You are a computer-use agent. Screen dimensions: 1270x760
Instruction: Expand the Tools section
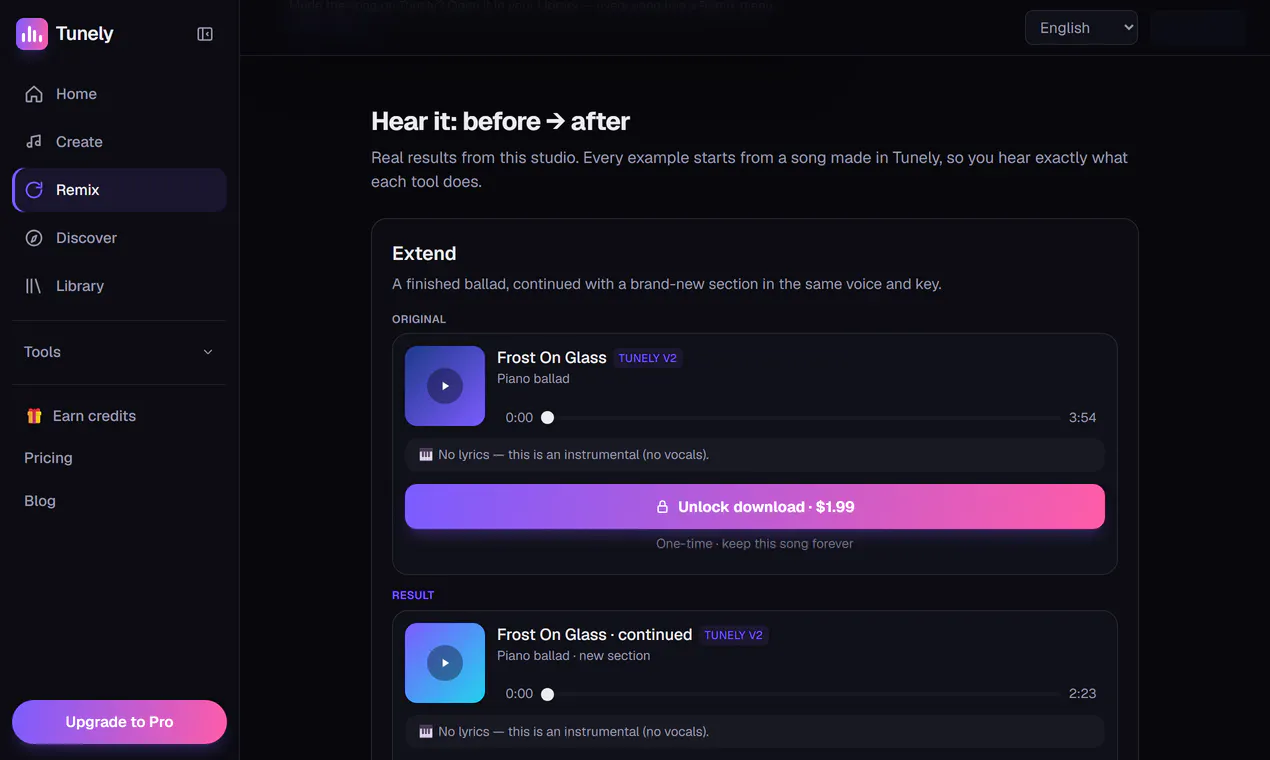point(119,352)
